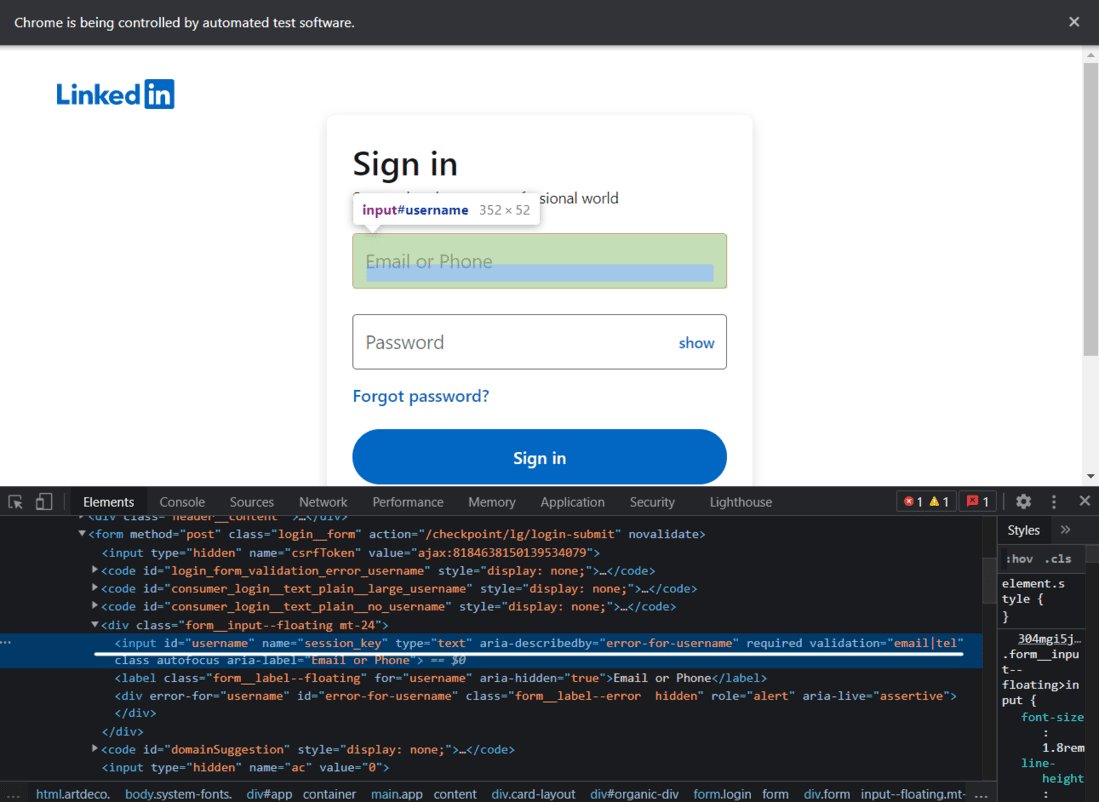
Task: Click the LinkedIn logo
Action: click(115, 94)
